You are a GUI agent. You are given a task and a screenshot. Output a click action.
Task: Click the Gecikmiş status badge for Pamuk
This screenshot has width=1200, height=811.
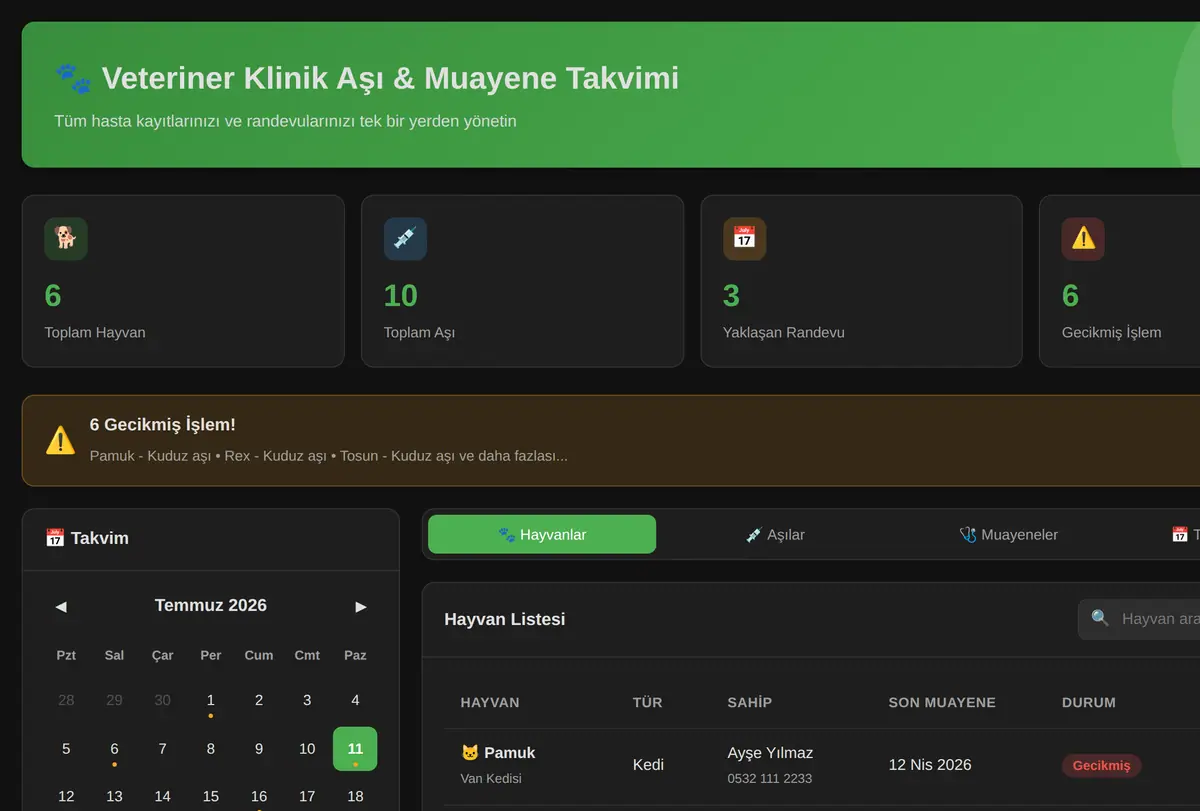1101,765
